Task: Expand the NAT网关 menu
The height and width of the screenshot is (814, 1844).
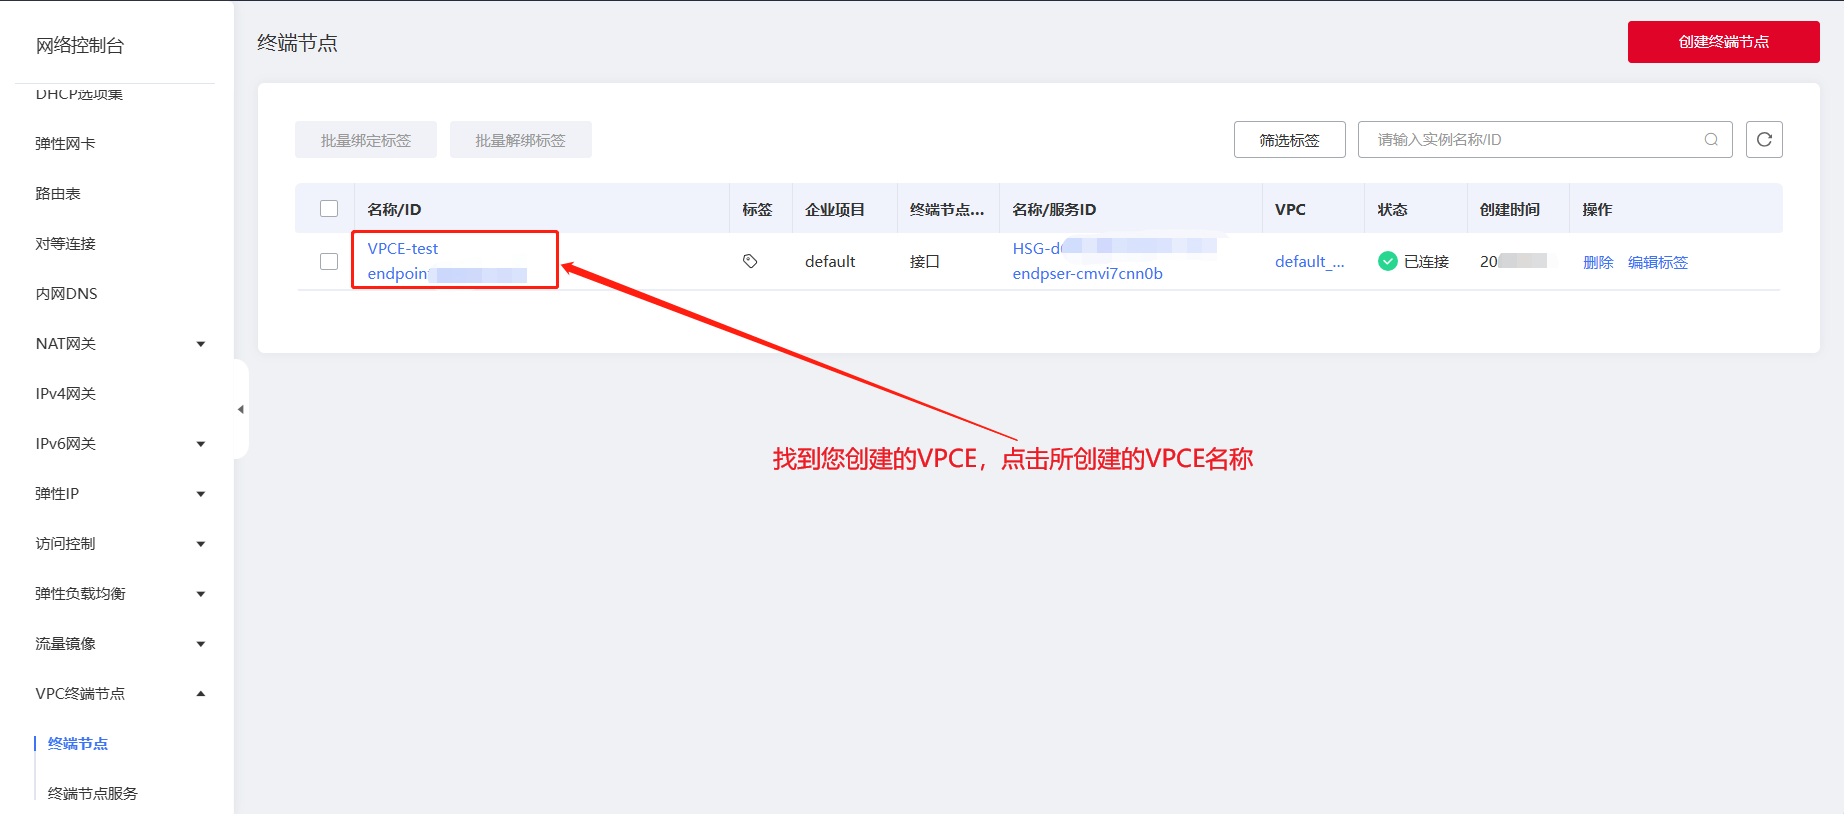Action: pyautogui.click(x=201, y=344)
